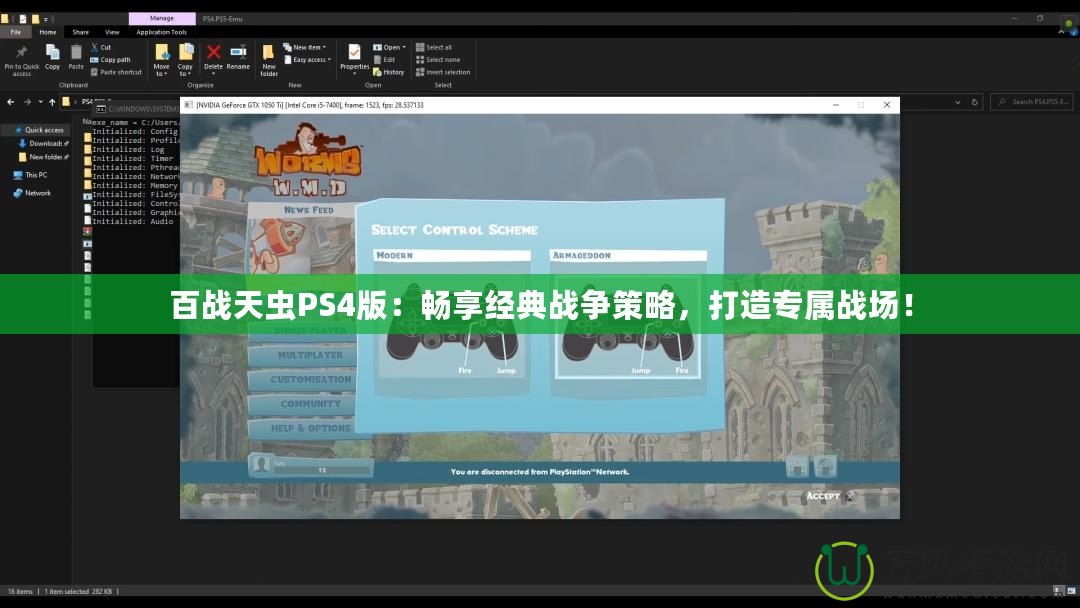Screen dimensions: 1080x608
Task: Click Select all in ribbon
Action: (434, 48)
